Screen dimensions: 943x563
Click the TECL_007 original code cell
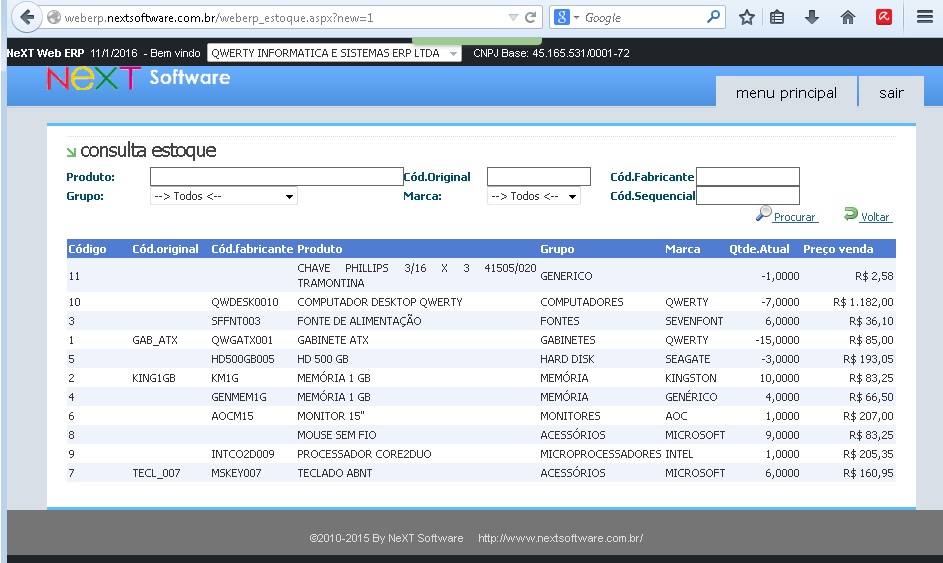click(x=156, y=473)
